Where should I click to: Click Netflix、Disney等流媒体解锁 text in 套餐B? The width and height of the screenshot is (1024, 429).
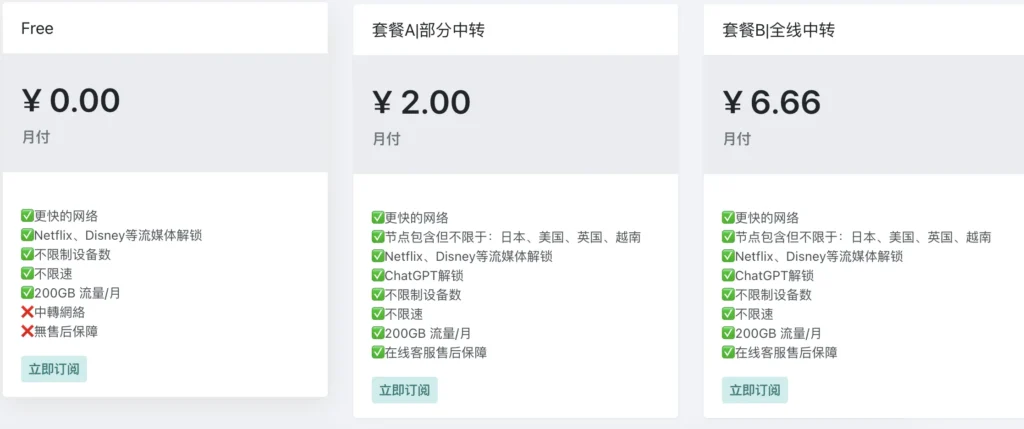819,257
